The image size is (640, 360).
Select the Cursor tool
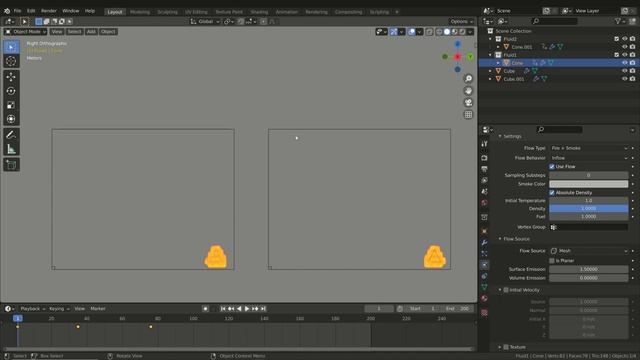tap(11, 61)
